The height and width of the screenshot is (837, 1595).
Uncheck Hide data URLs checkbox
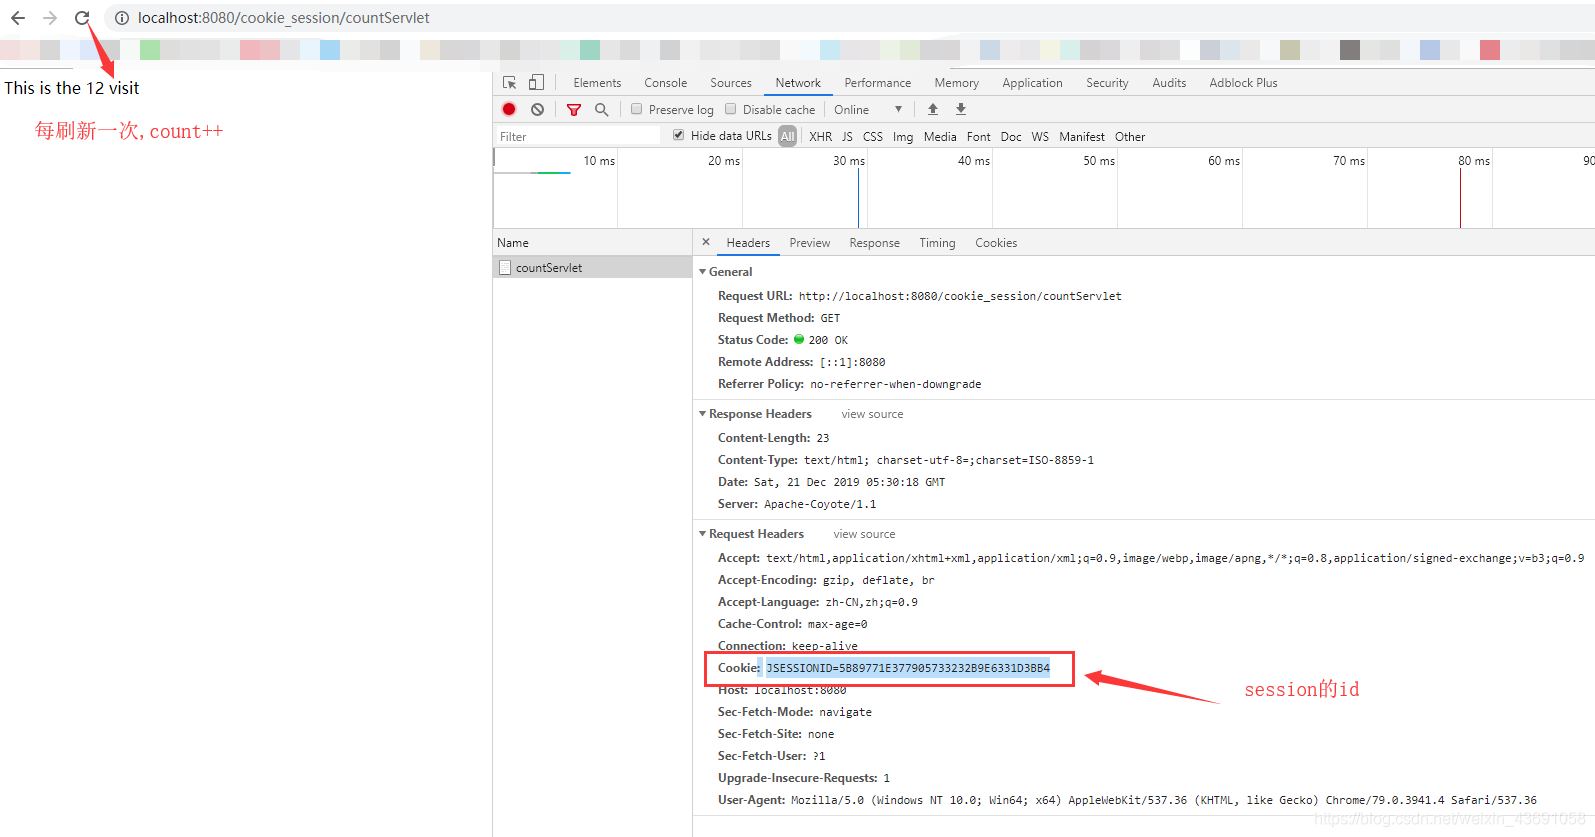pyautogui.click(x=679, y=135)
